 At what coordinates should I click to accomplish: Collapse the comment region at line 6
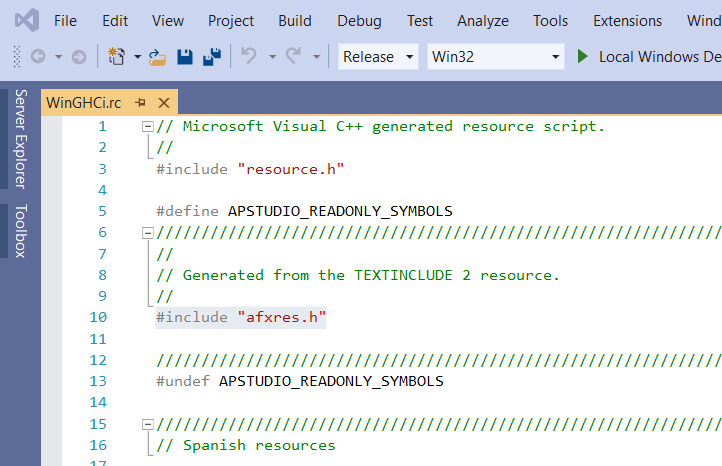pyautogui.click(x=148, y=233)
